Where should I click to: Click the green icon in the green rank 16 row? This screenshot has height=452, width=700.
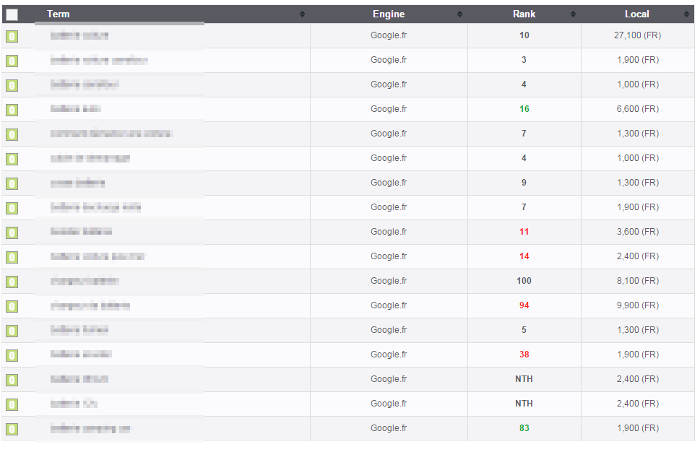tap(12, 109)
